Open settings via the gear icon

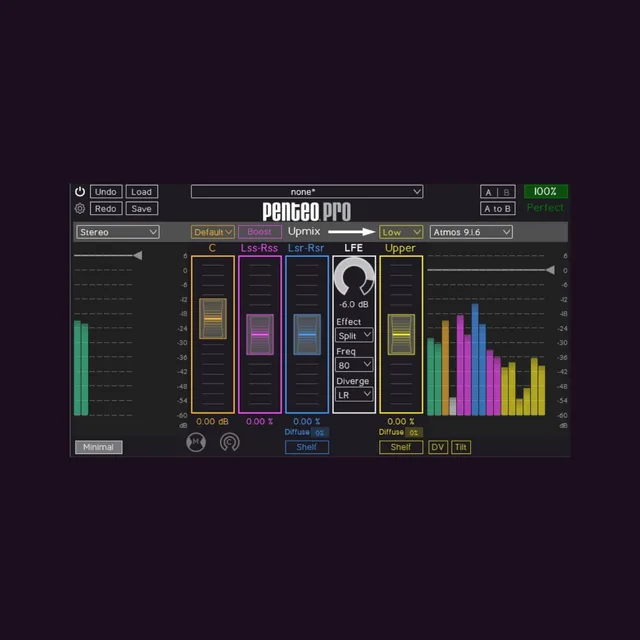coord(80,209)
